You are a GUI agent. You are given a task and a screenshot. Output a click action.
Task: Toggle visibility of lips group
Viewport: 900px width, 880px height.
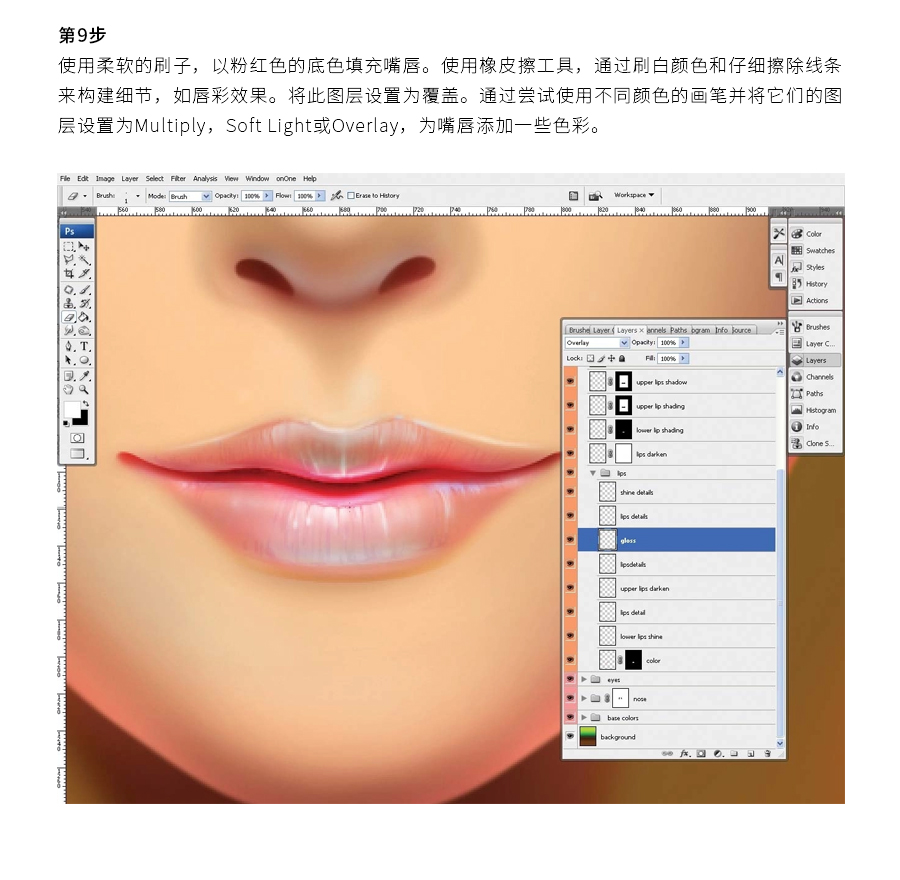(571, 473)
